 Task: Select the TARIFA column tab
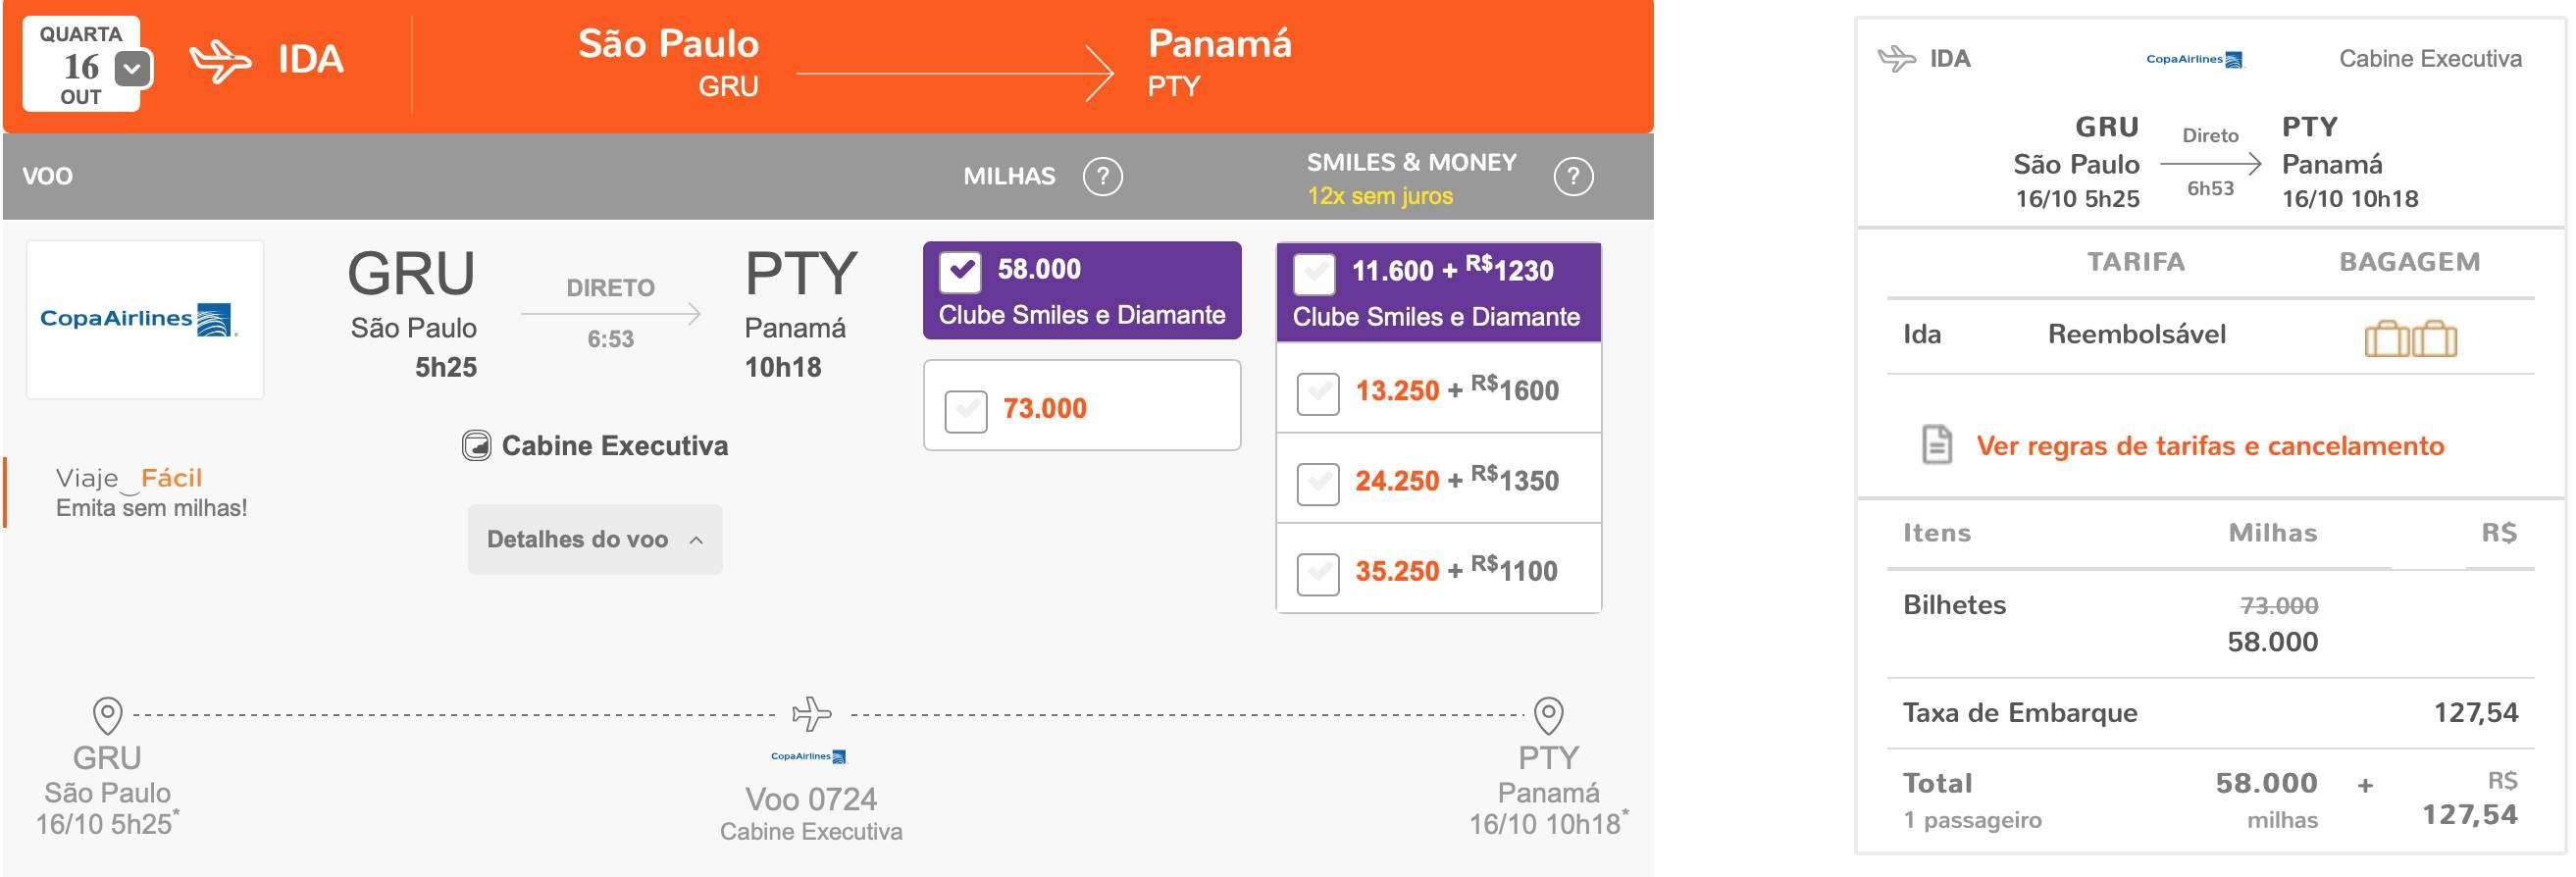pos(2136,262)
